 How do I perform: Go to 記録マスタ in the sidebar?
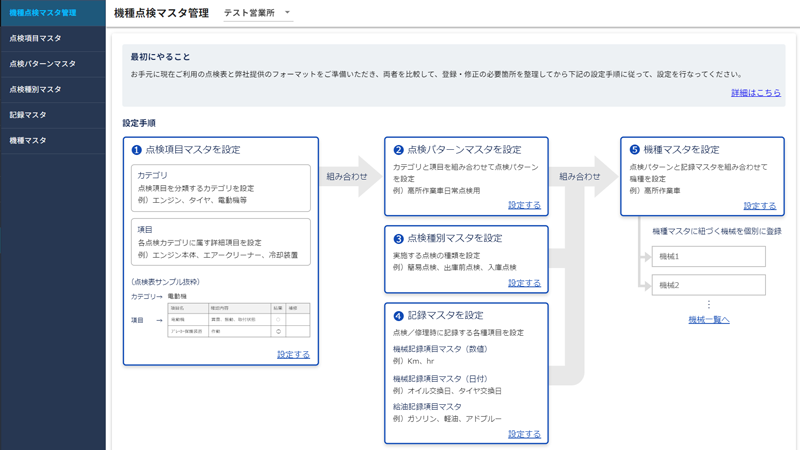(28, 115)
